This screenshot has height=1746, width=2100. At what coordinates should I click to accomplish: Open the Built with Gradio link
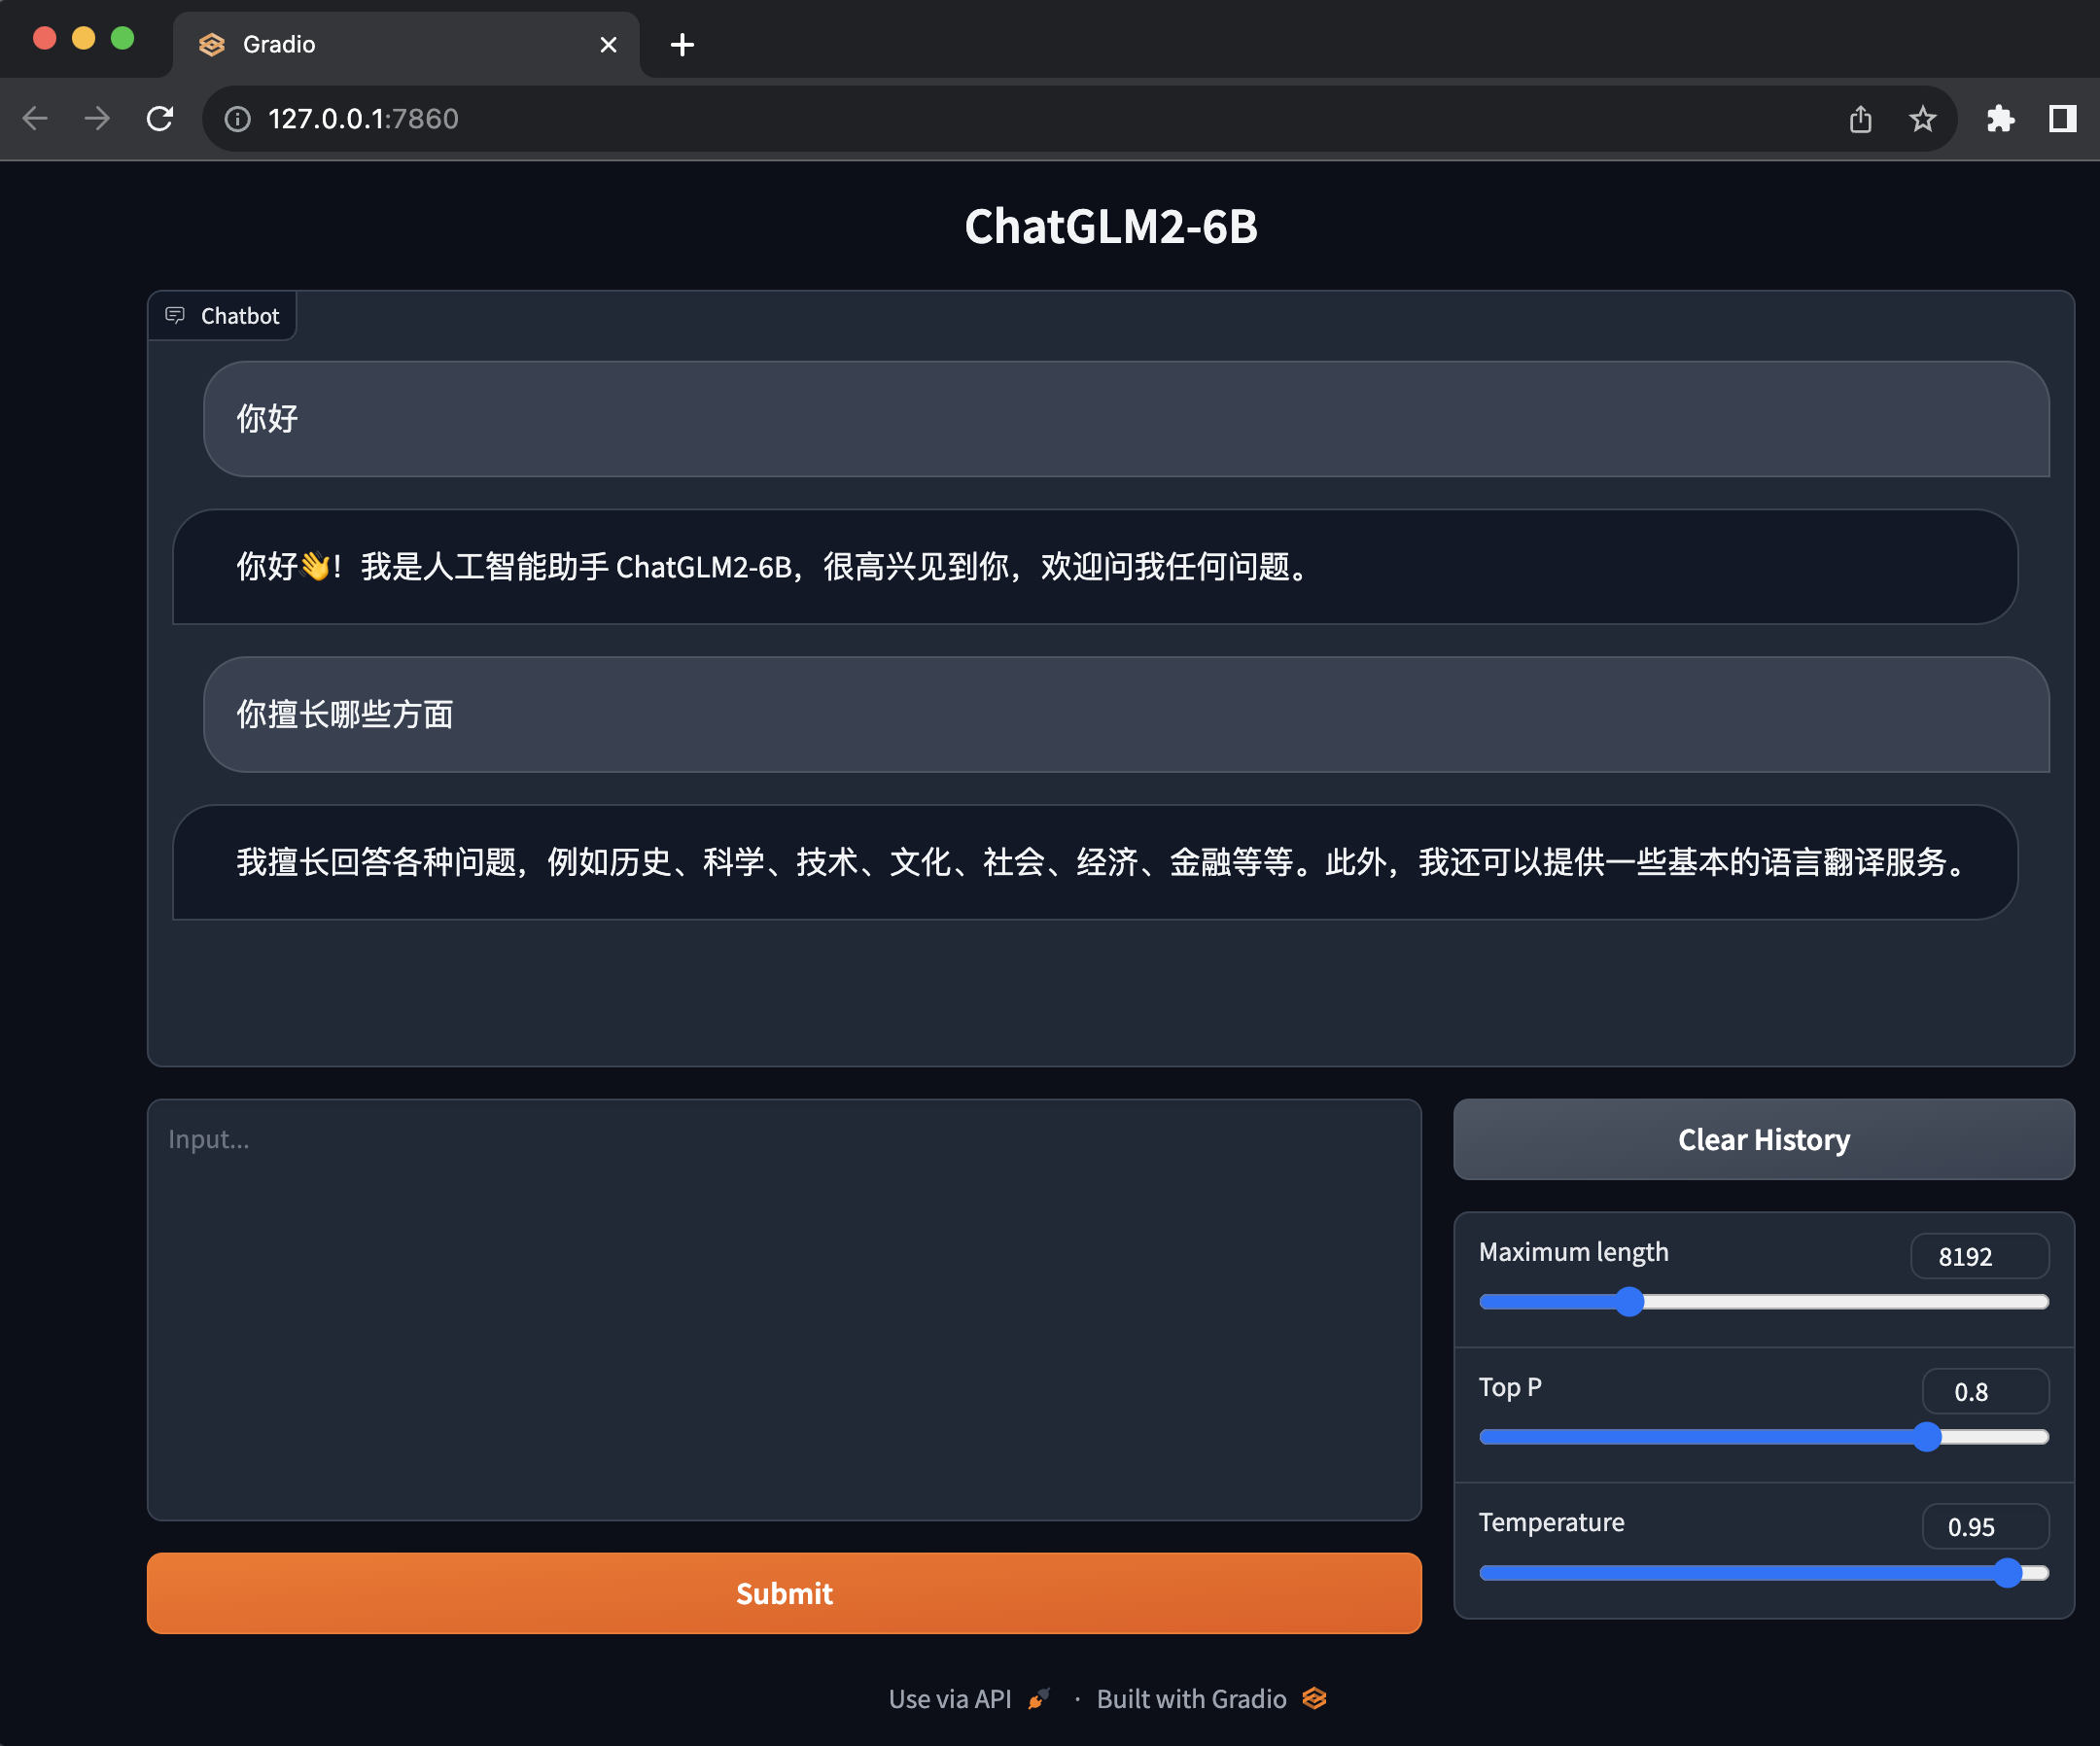pyautogui.click(x=1211, y=1698)
